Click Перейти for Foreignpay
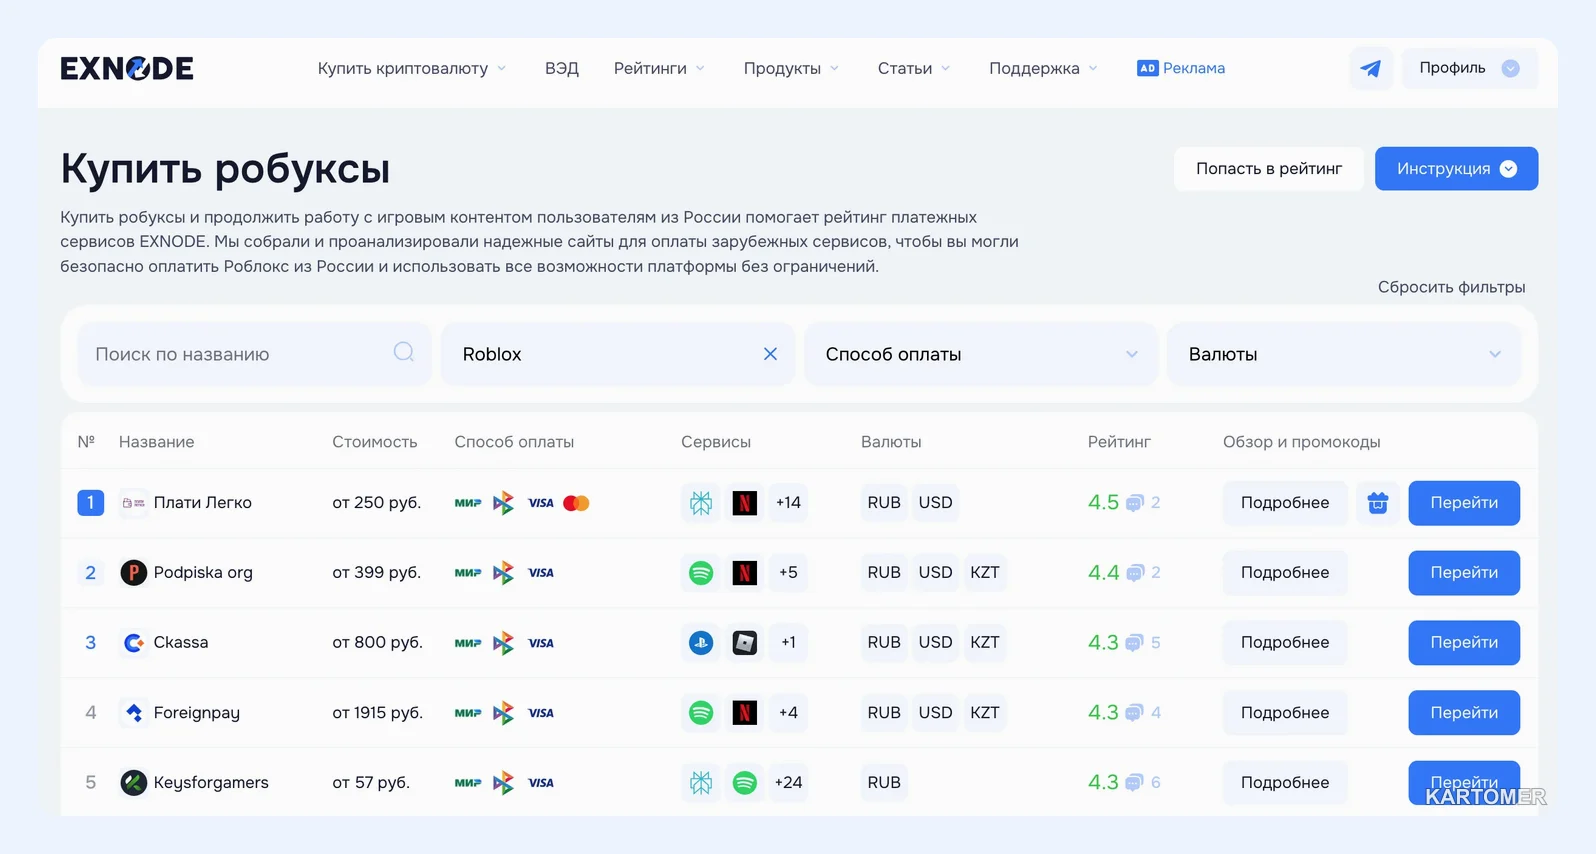The image size is (1596, 854). (x=1464, y=713)
